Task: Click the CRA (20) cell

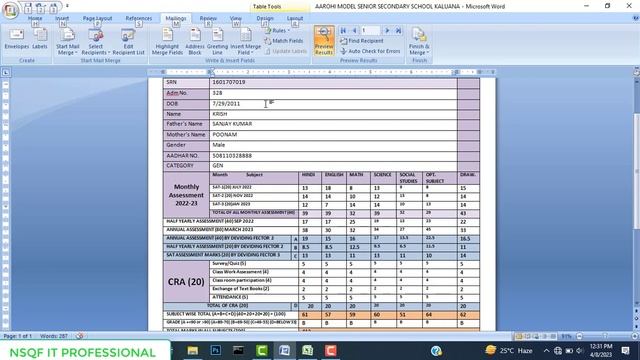Action: (186, 282)
